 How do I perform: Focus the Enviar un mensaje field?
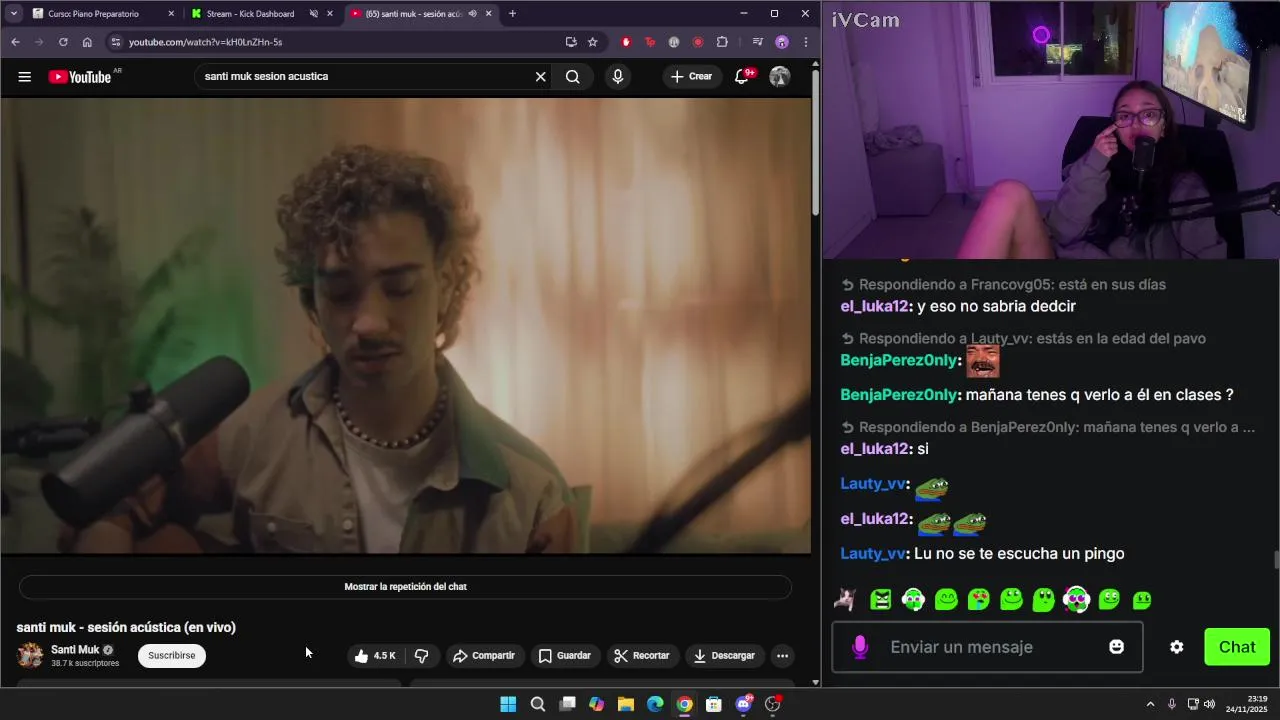click(987, 647)
